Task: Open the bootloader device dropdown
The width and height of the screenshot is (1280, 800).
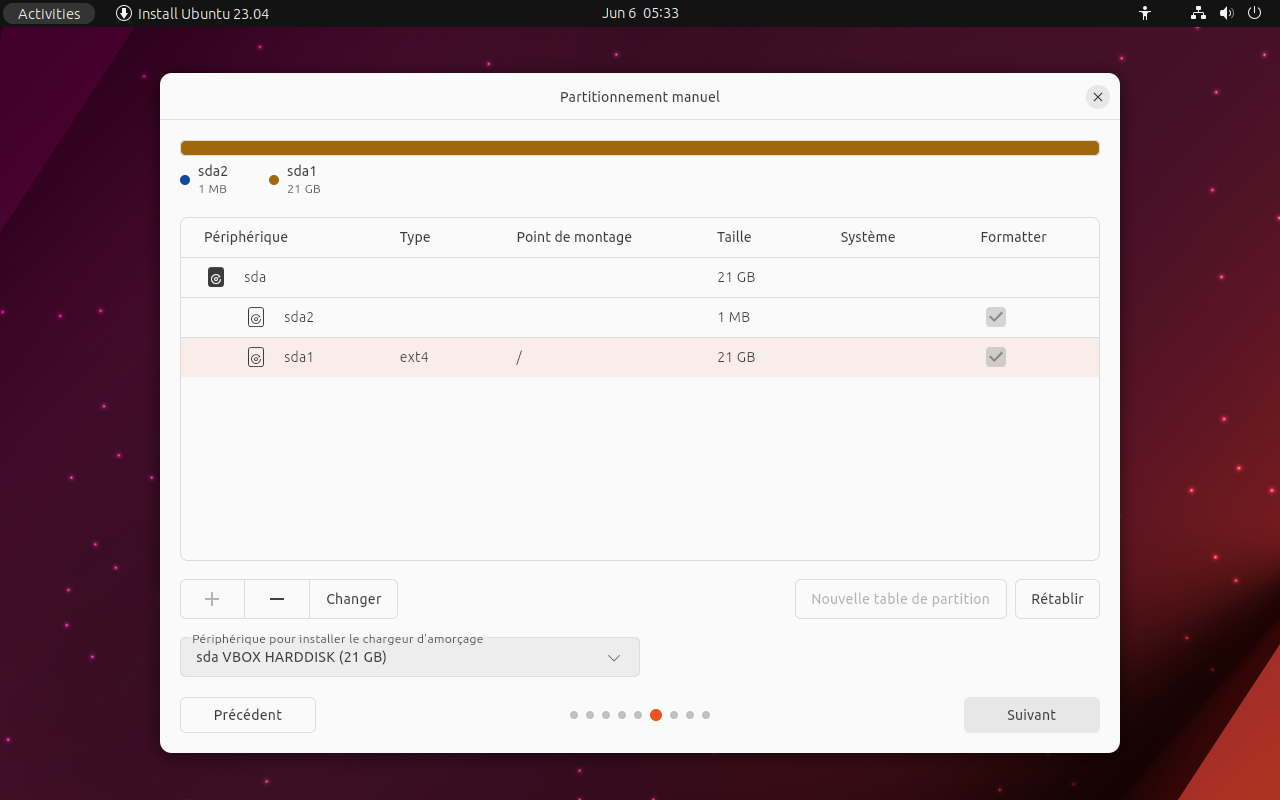Action: [410, 657]
